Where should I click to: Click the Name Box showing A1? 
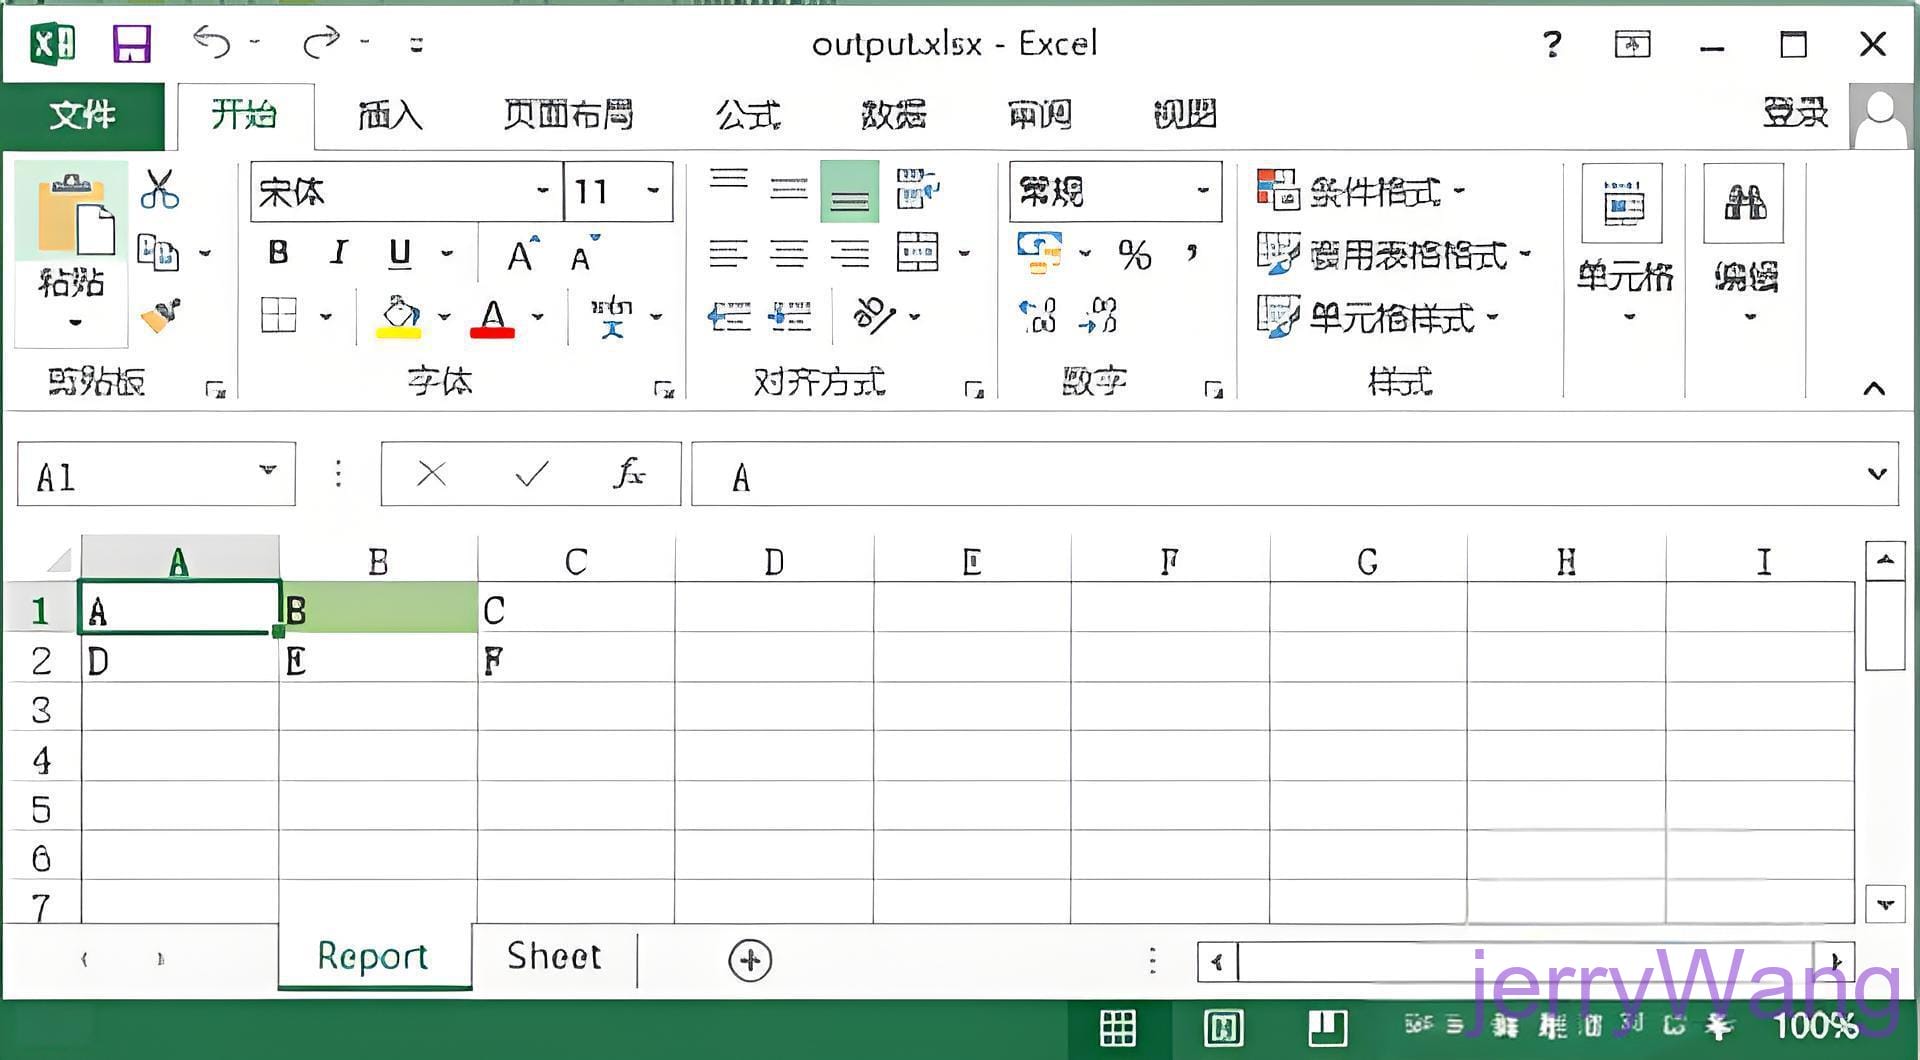click(140, 475)
